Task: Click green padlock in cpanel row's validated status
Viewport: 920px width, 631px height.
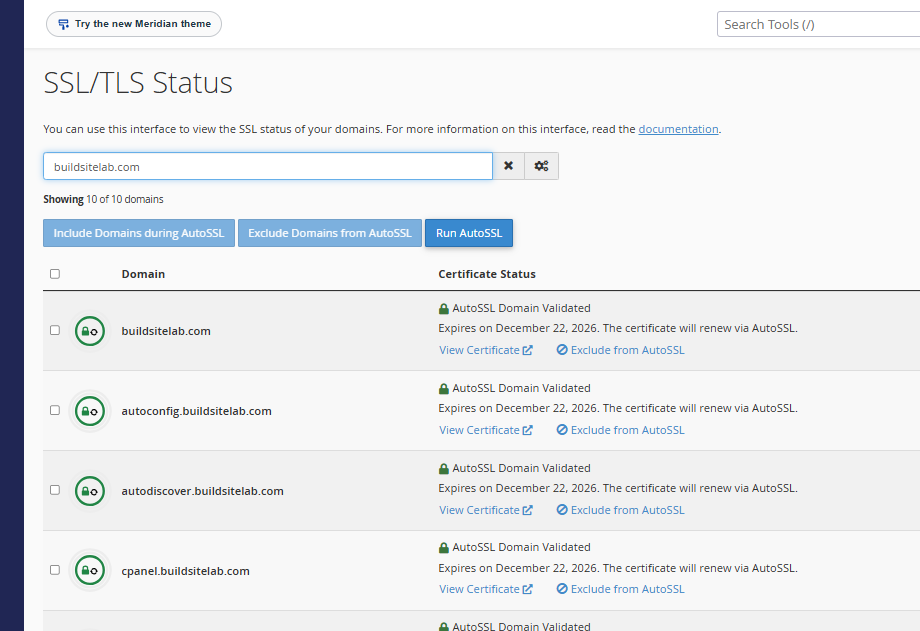Action: [x=444, y=548]
